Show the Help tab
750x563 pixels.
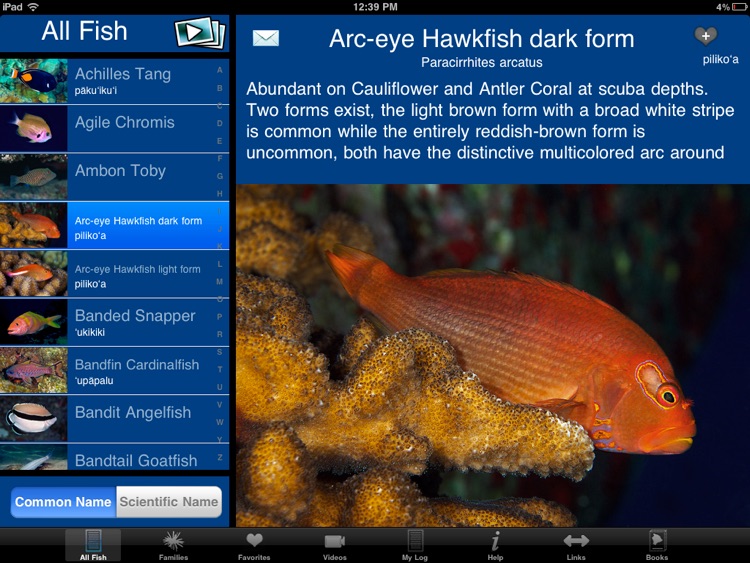(495, 545)
